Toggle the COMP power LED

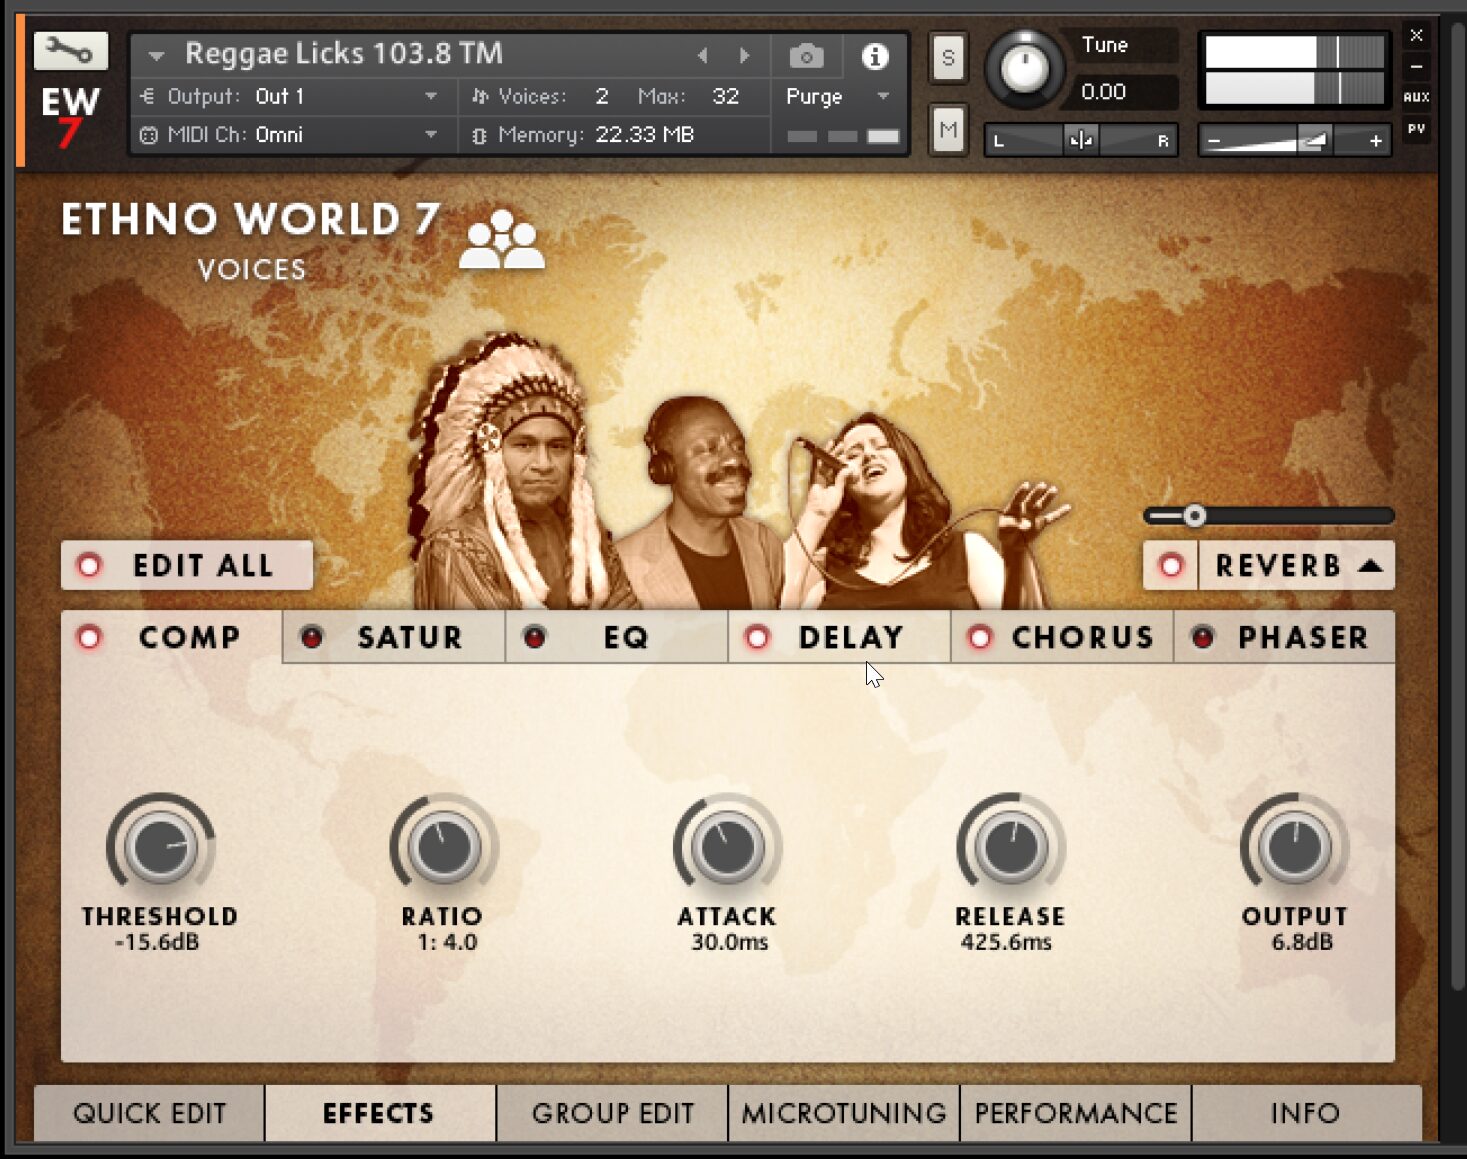89,638
